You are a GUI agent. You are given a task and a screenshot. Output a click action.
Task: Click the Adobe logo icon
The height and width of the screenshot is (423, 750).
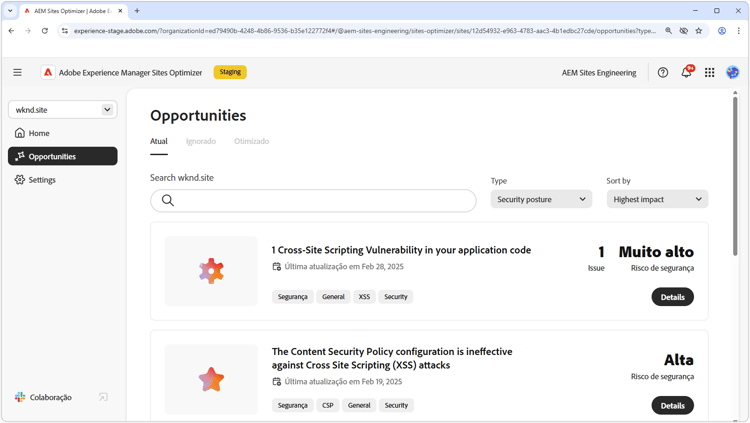point(48,72)
